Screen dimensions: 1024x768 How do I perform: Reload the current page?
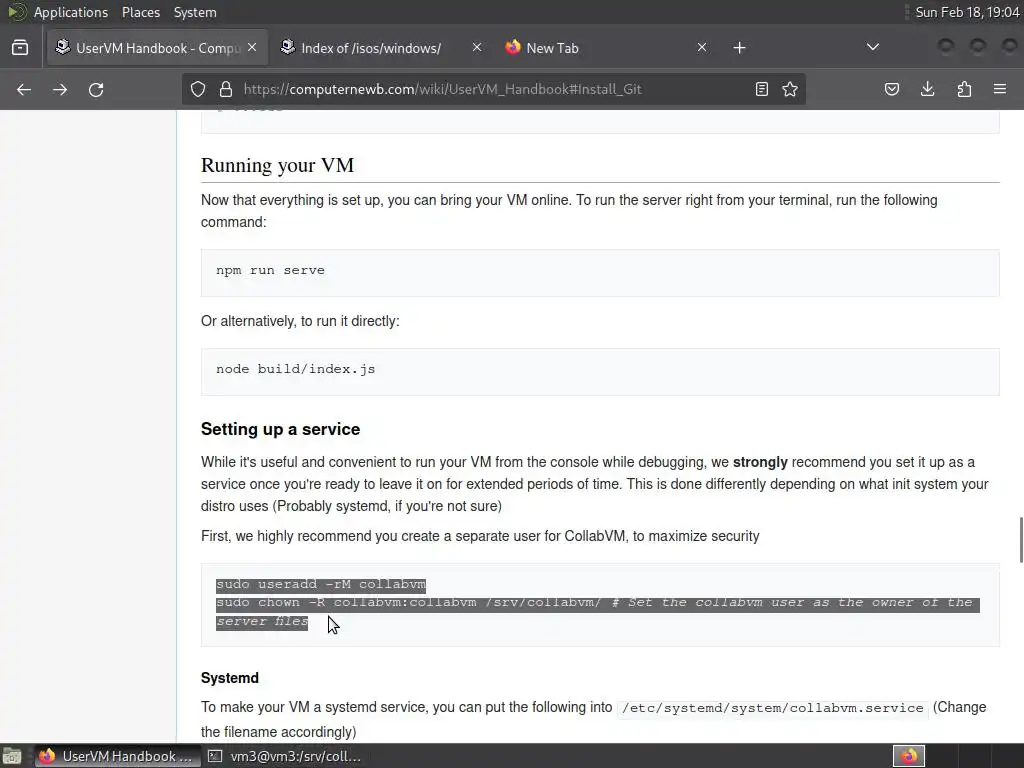coord(96,89)
